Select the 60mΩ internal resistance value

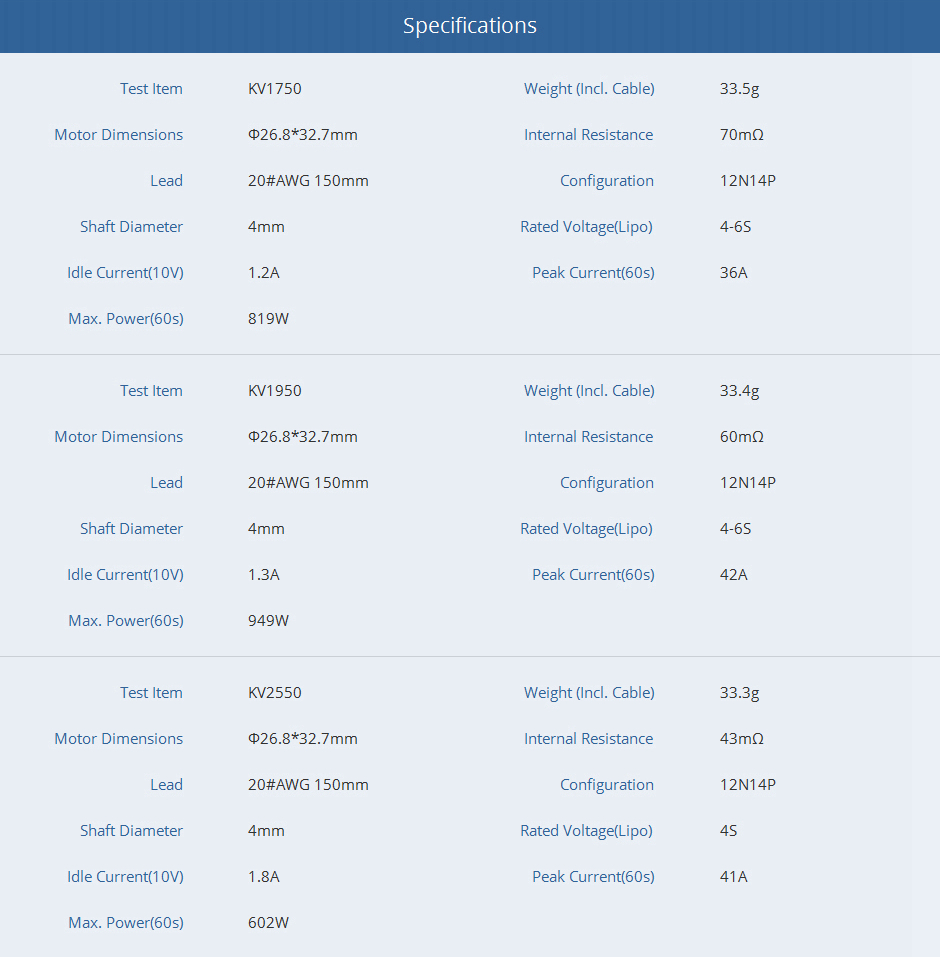(741, 437)
